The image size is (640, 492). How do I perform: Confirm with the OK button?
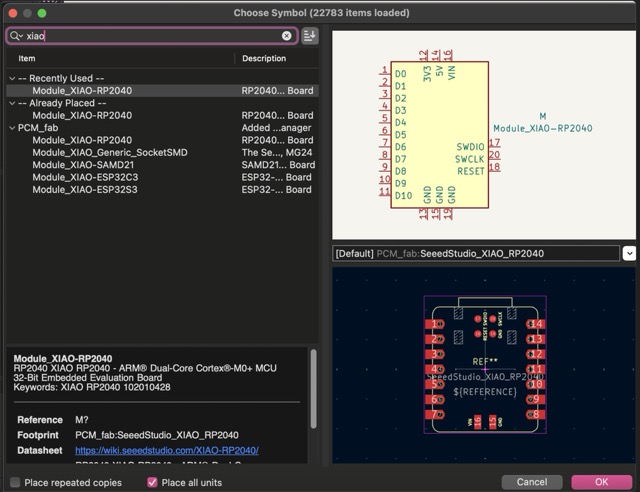click(602, 482)
